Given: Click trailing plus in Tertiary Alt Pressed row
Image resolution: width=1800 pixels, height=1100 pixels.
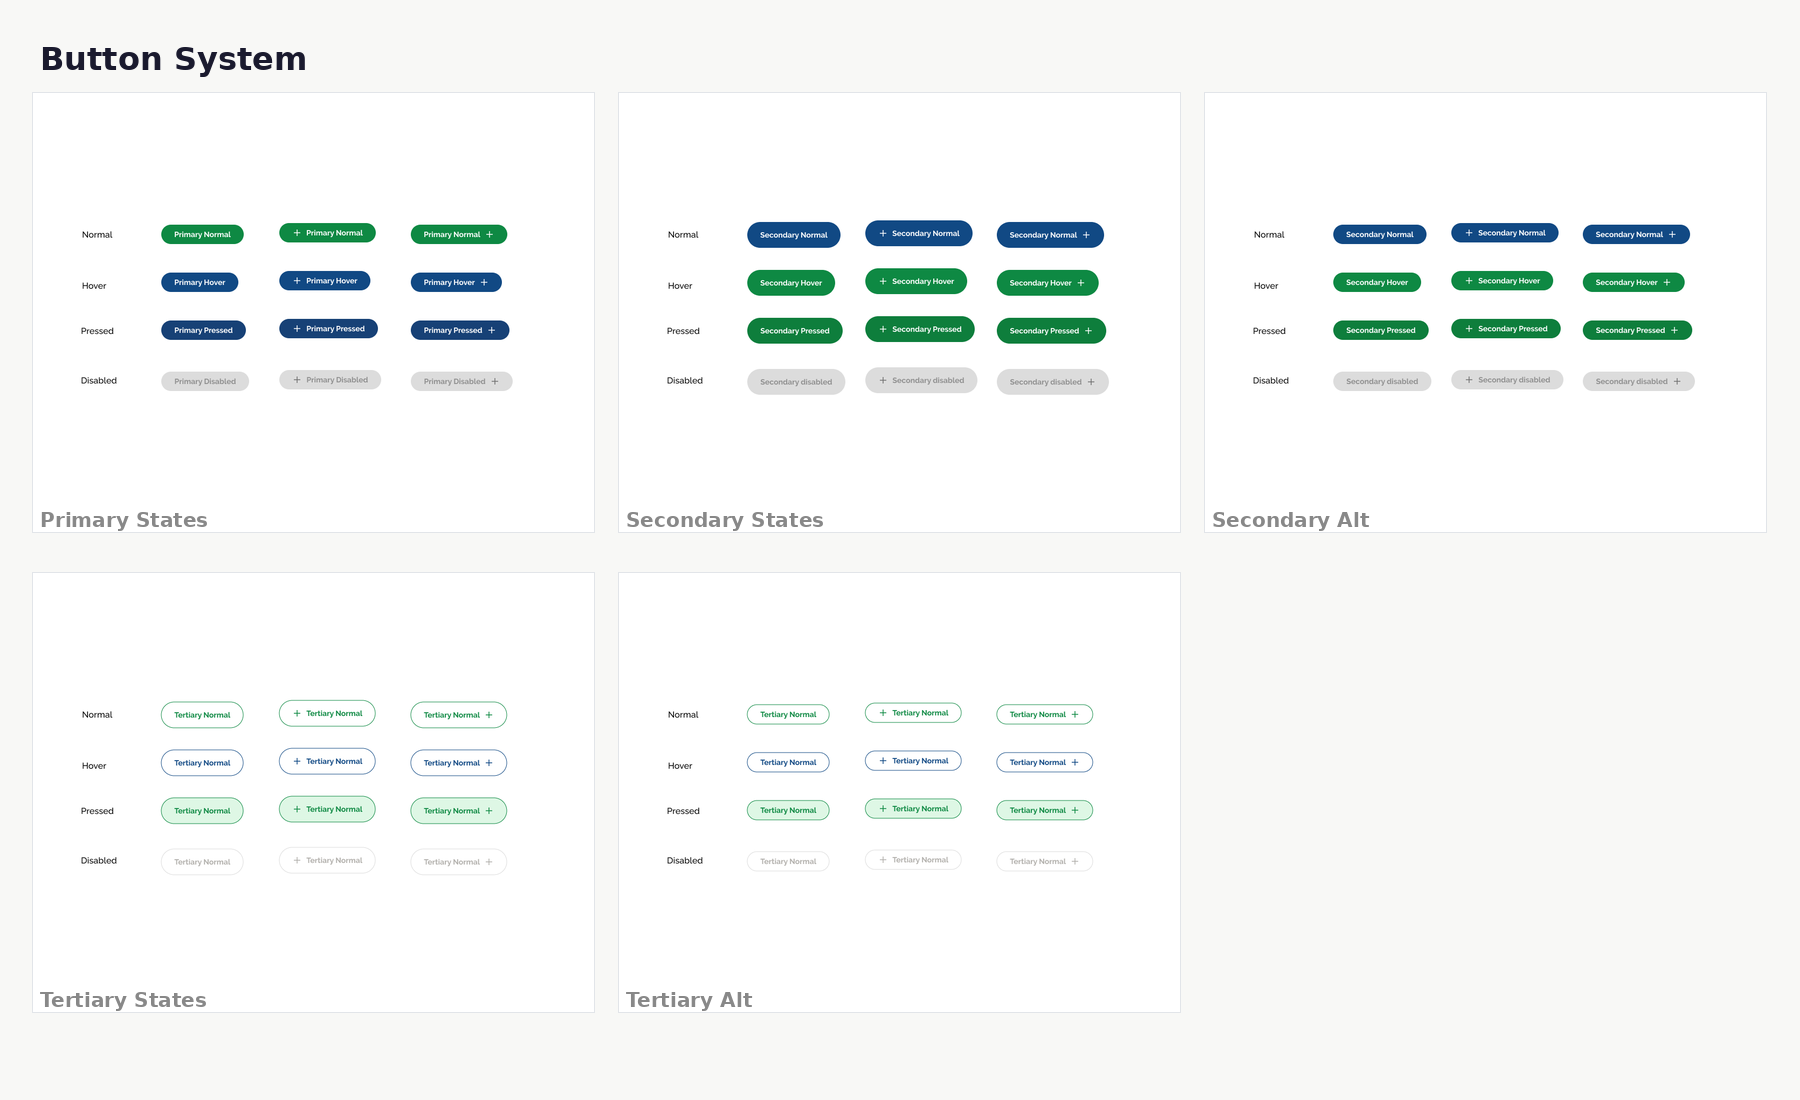Looking at the screenshot, I should pos(1075,811).
